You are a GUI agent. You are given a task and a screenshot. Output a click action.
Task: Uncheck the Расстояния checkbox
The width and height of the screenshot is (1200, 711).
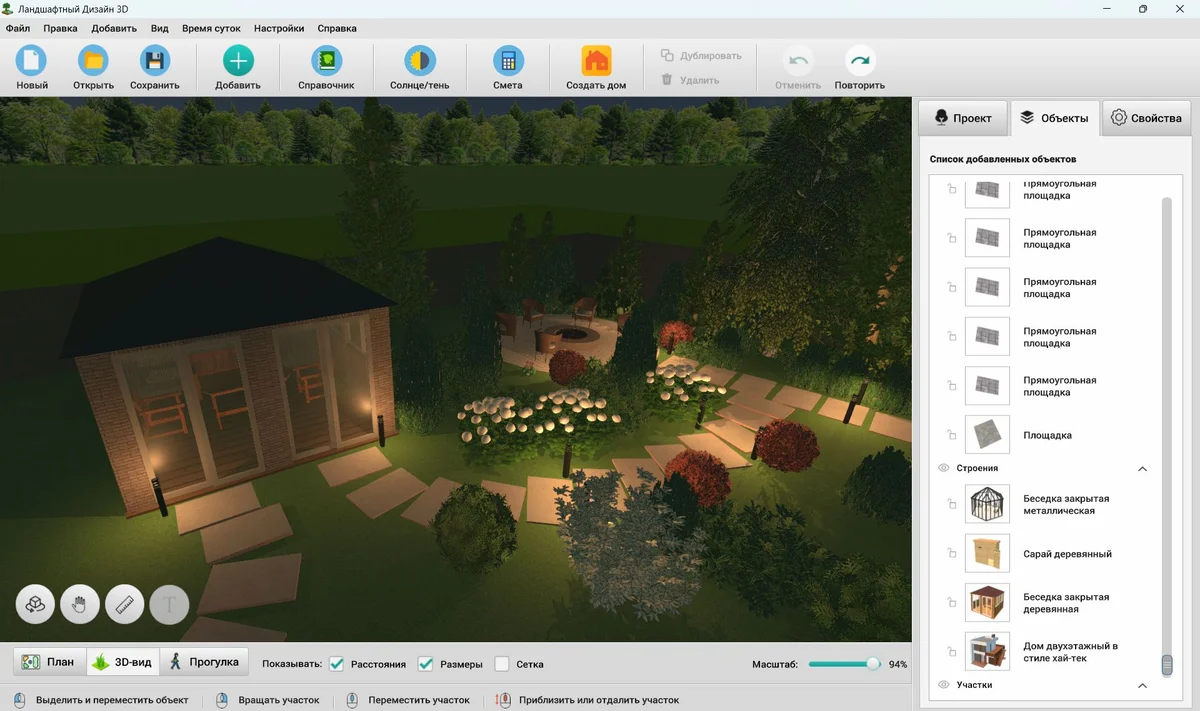point(337,664)
